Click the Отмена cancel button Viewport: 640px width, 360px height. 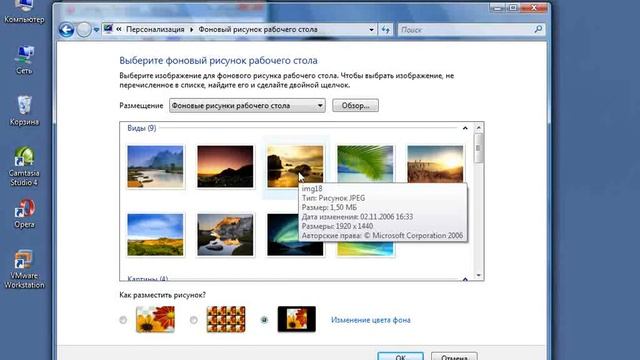tap(454, 356)
